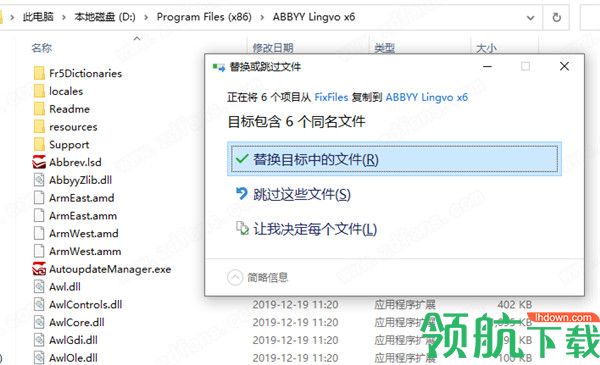The height and width of the screenshot is (365, 600).
Task: Click the AbbyyZlib.dll file name
Action: 80,180
